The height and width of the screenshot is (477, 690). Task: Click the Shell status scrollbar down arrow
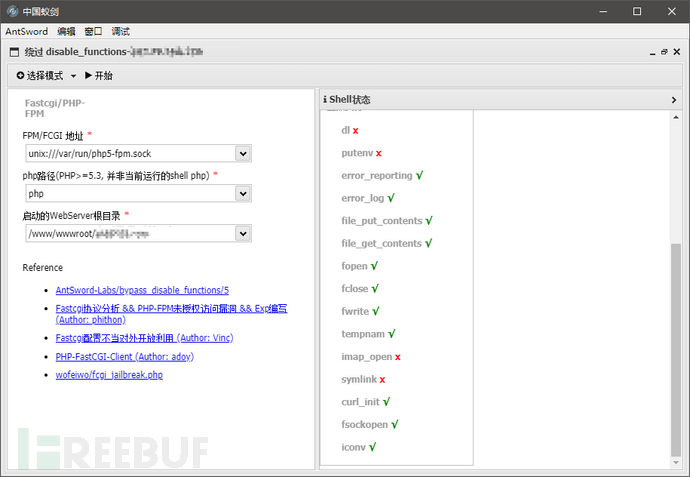676,462
